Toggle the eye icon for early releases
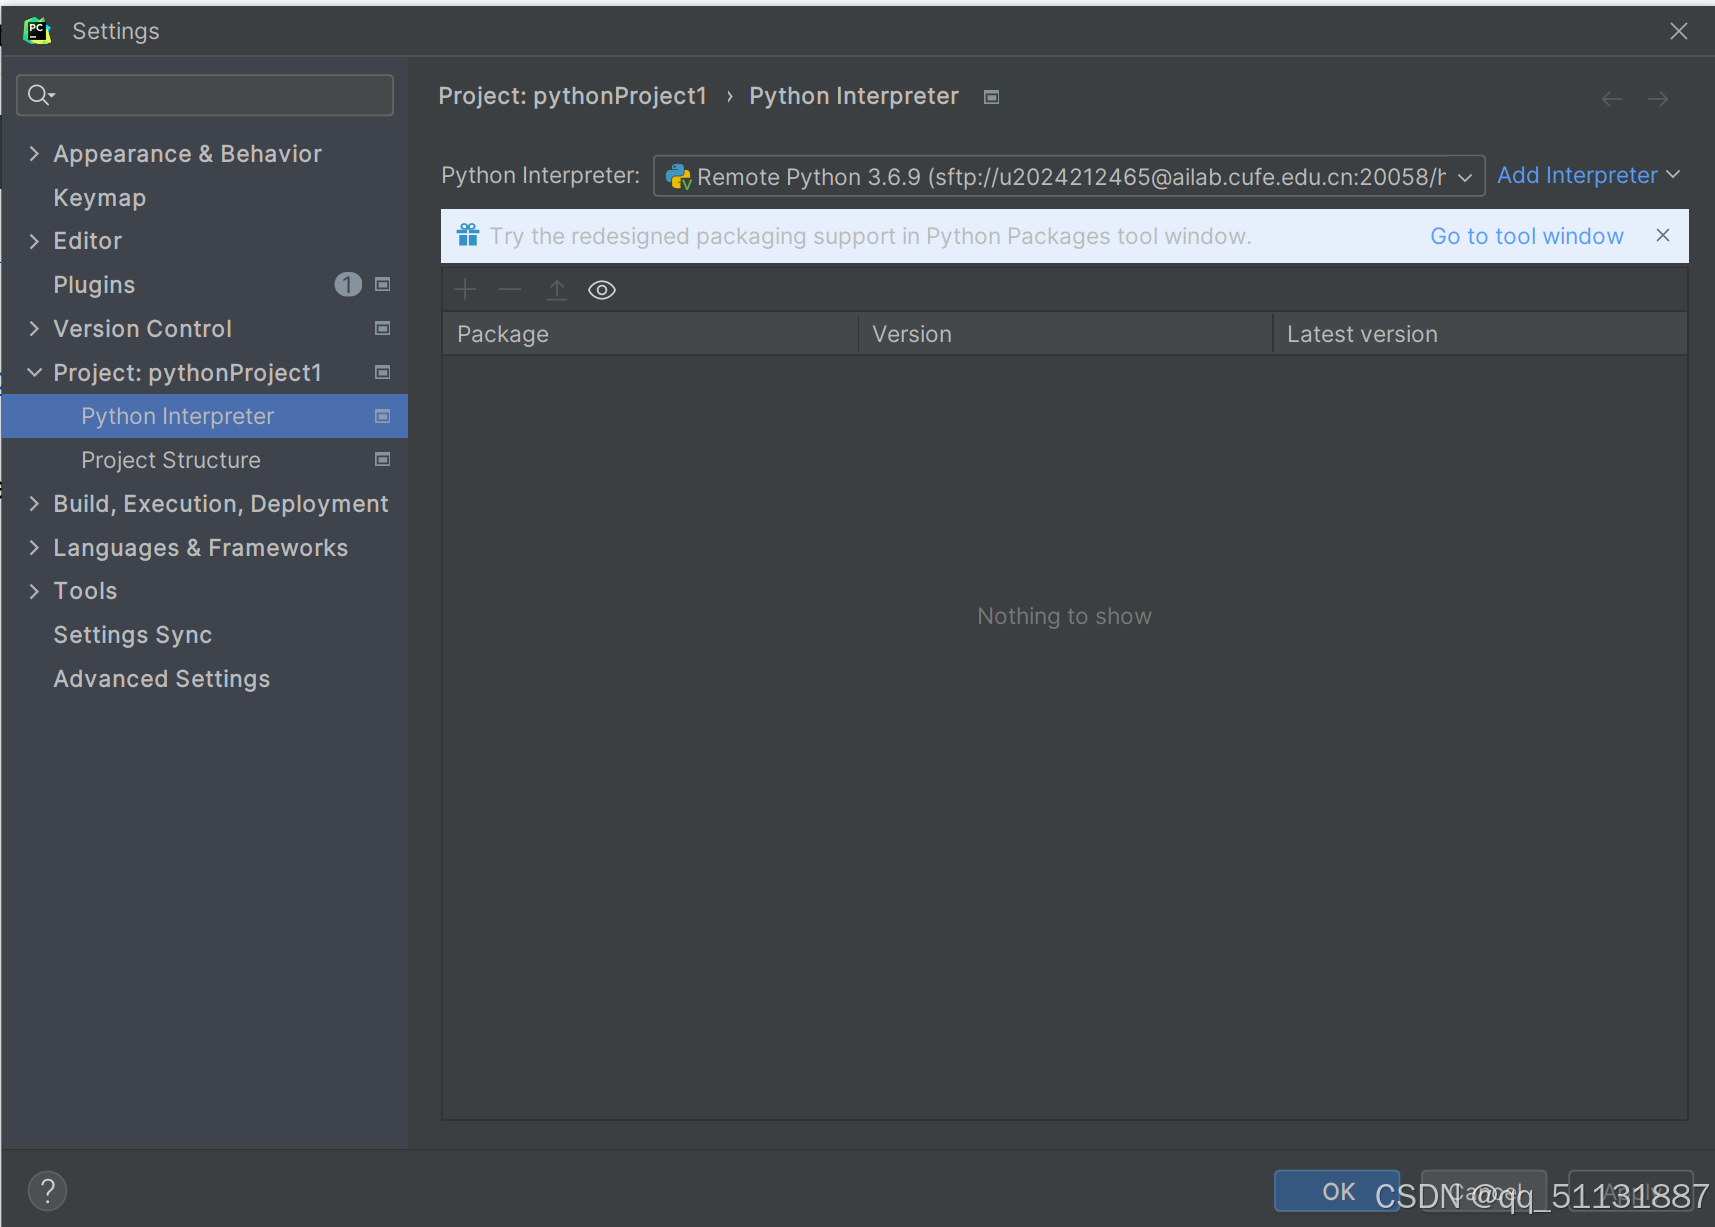Viewport: 1715px width, 1227px height. click(x=601, y=289)
